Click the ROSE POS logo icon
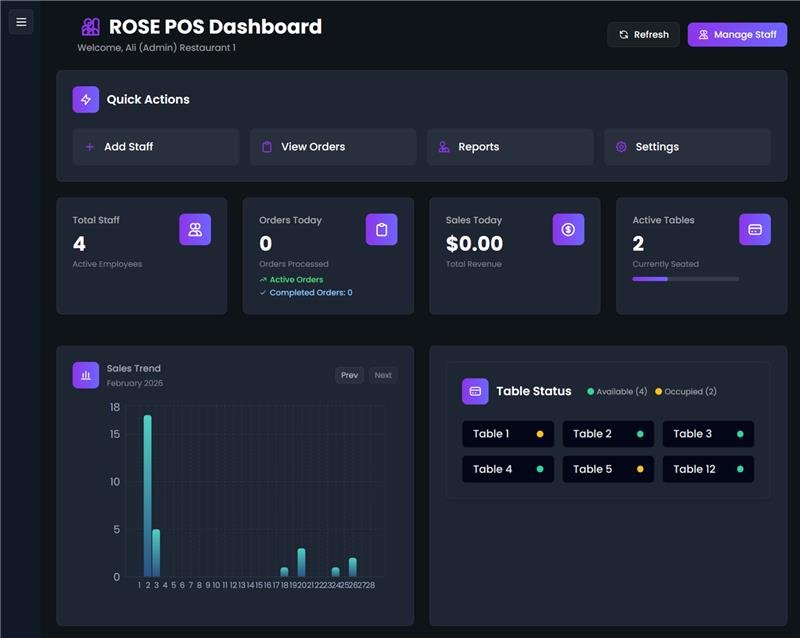 pos(90,27)
